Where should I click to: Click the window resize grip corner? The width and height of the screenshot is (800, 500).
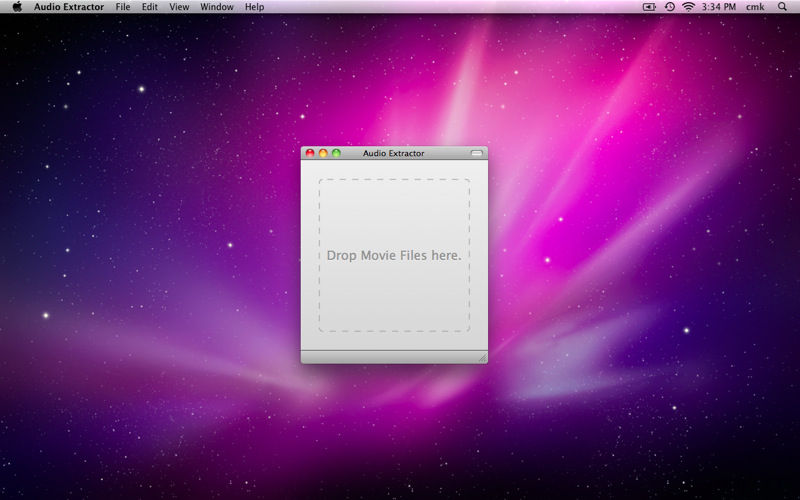(483, 358)
